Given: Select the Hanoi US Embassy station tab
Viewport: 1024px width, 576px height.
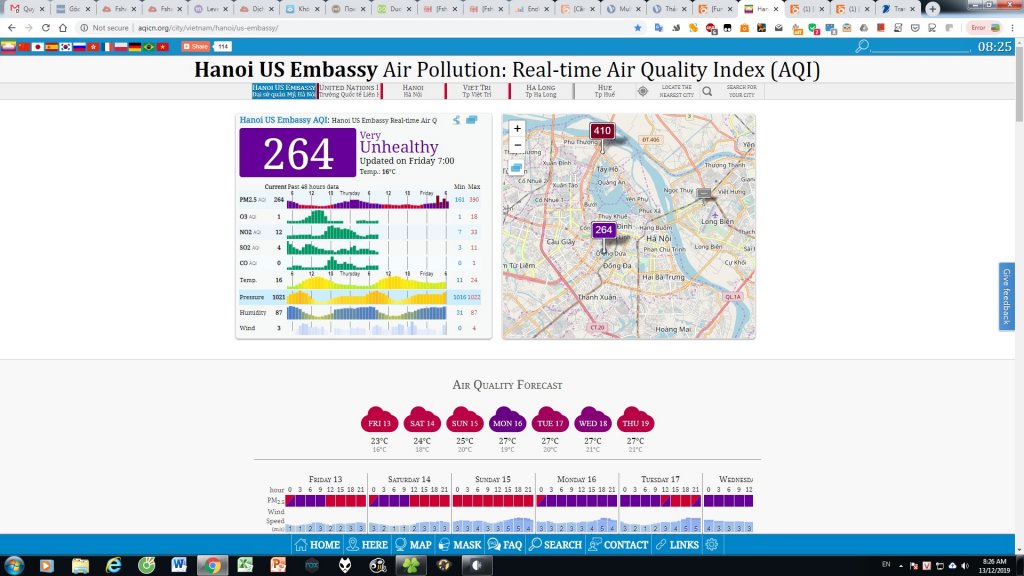Looking at the screenshot, I should [284, 91].
